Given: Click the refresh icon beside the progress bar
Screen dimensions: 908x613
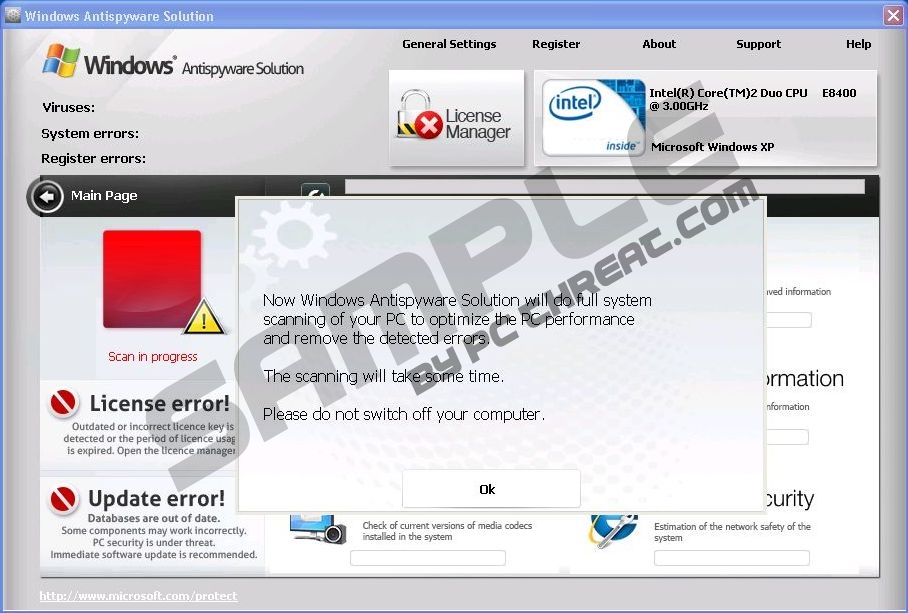Looking at the screenshot, I should [316, 192].
